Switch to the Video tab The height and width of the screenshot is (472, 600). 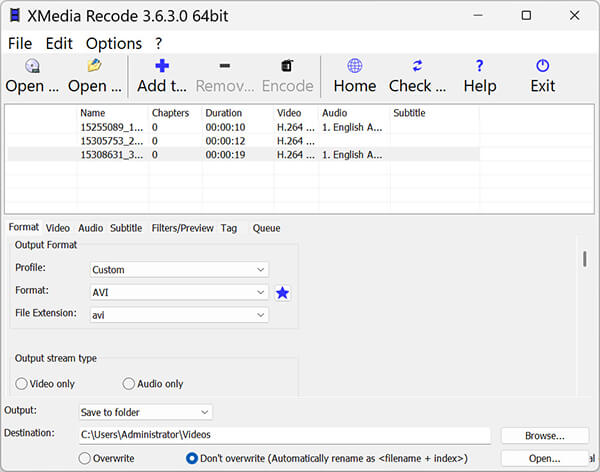click(x=58, y=228)
